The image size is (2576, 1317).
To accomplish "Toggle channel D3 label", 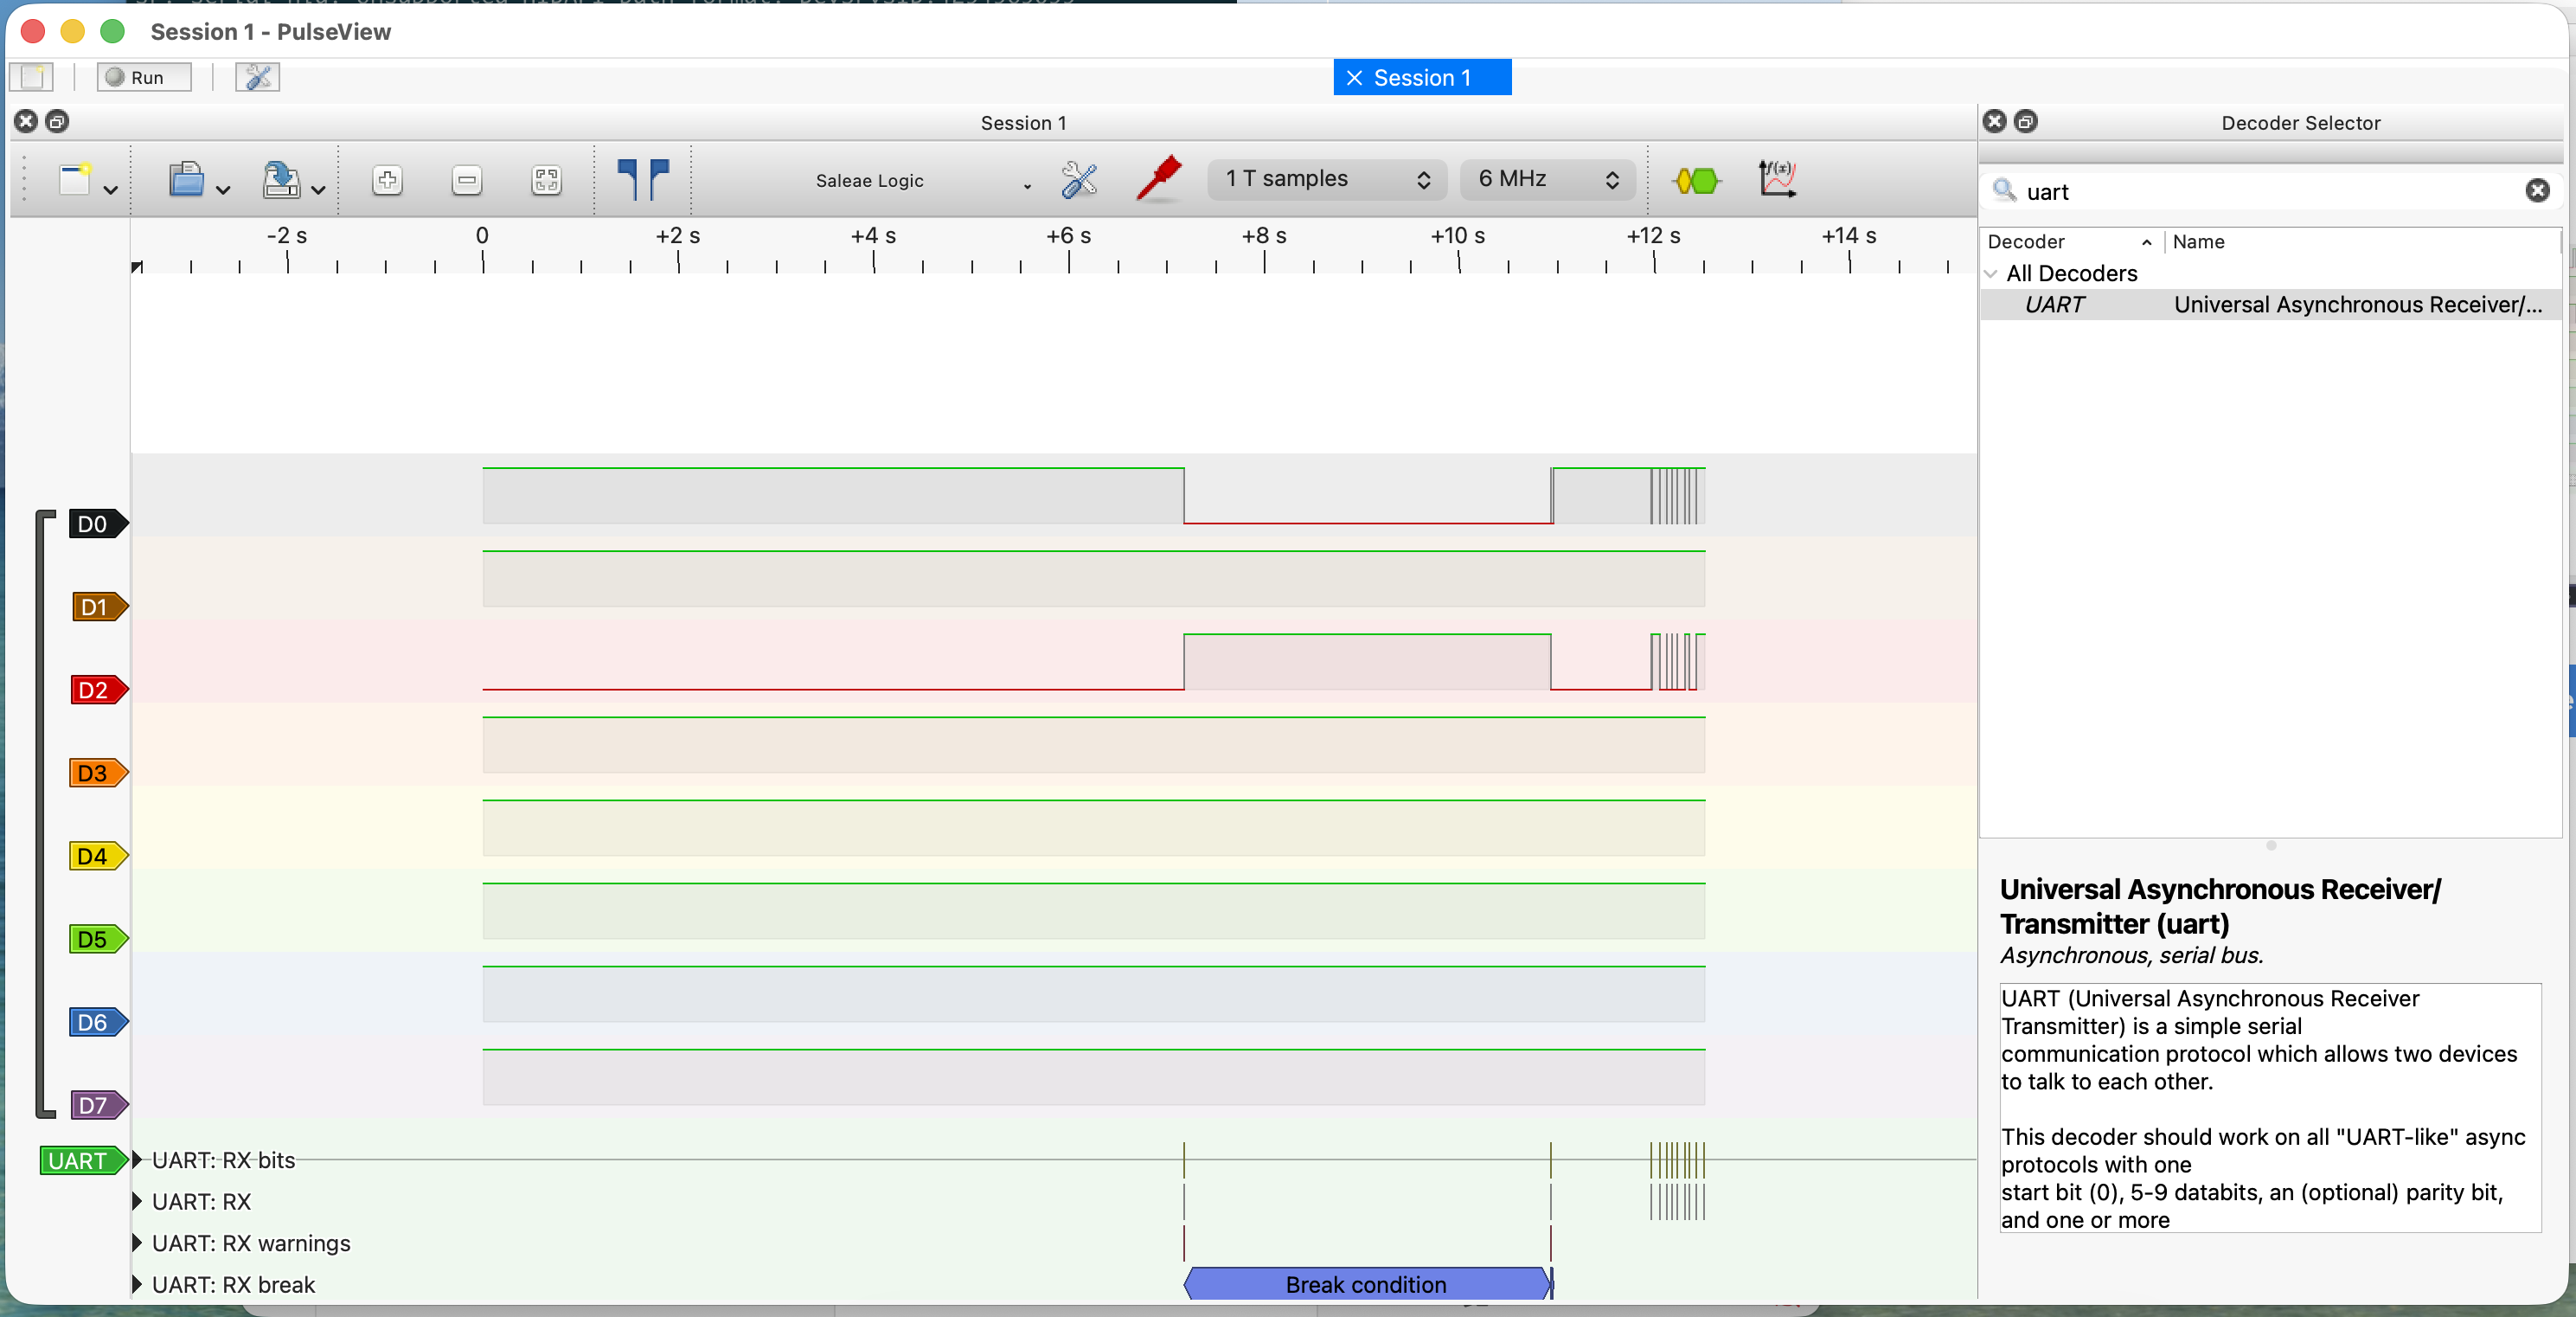I will tap(95, 773).
